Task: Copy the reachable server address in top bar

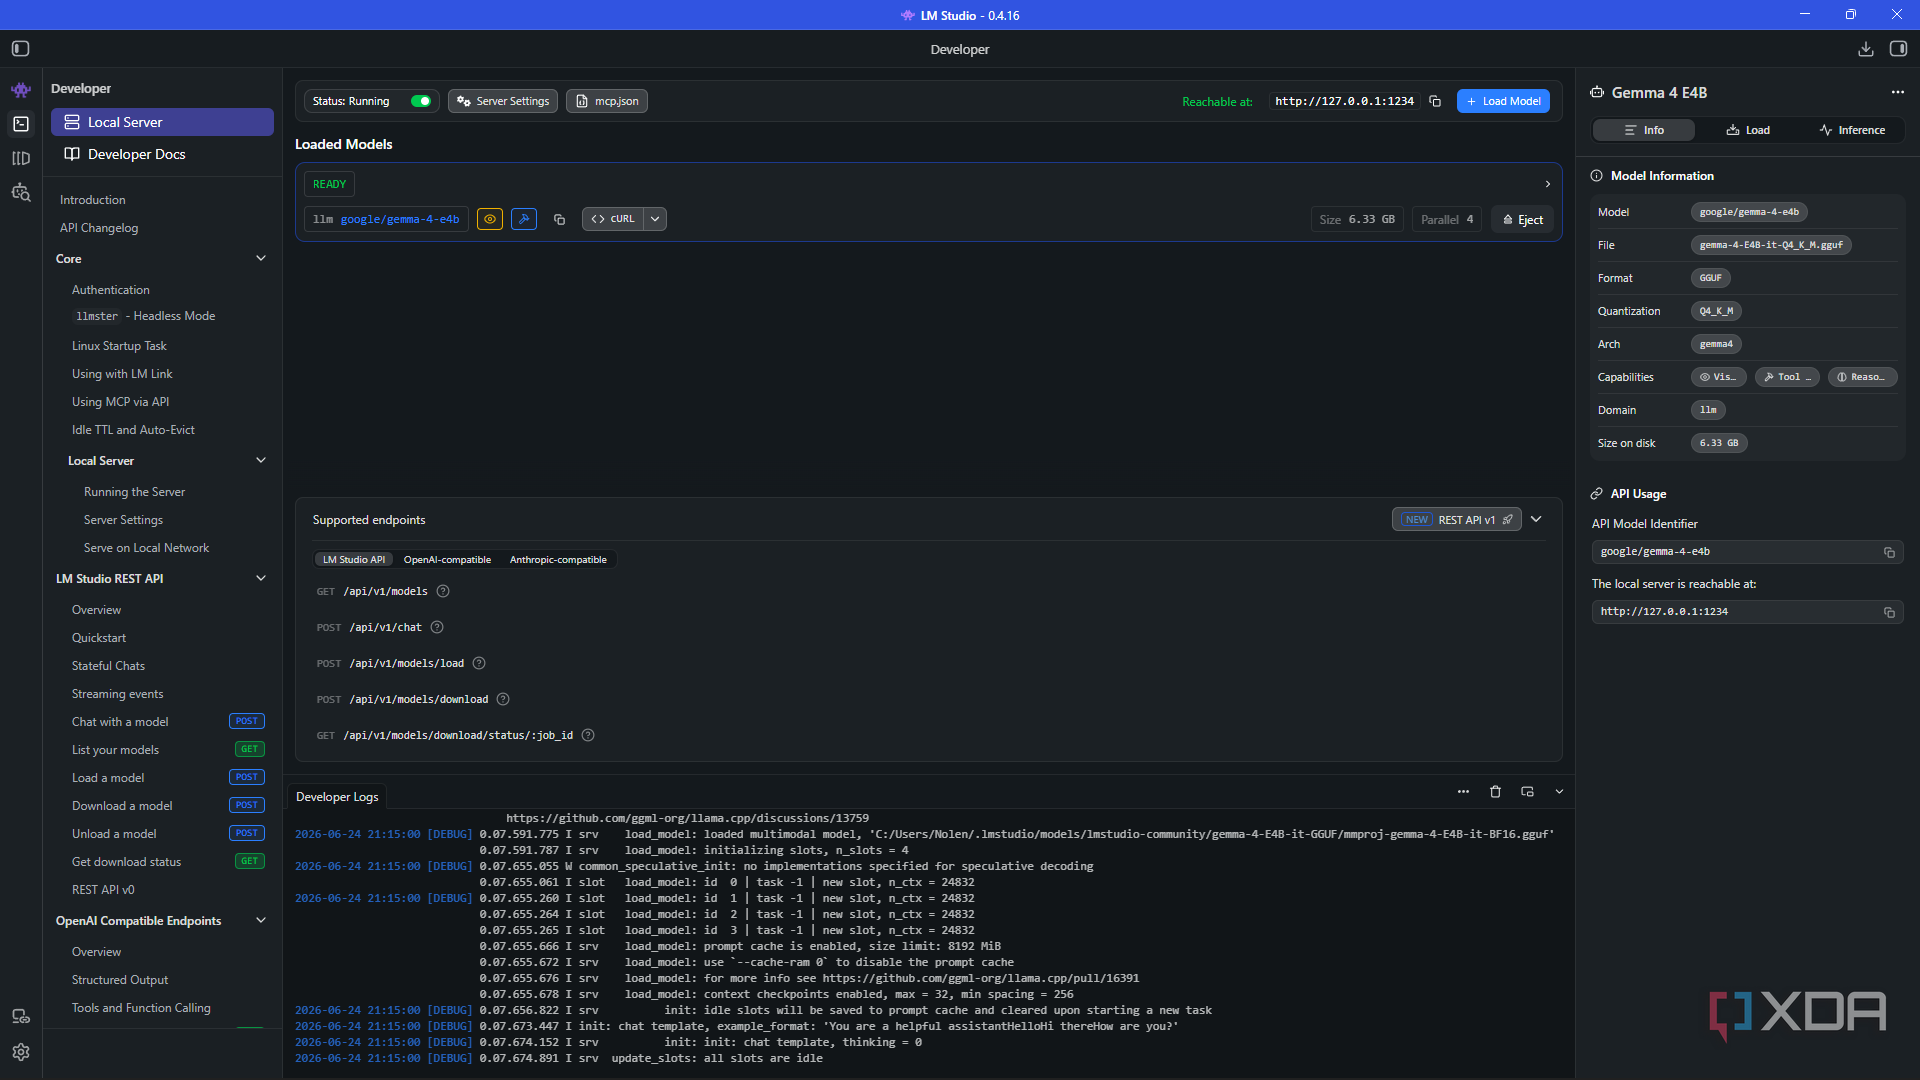Action: (1435, 101)
